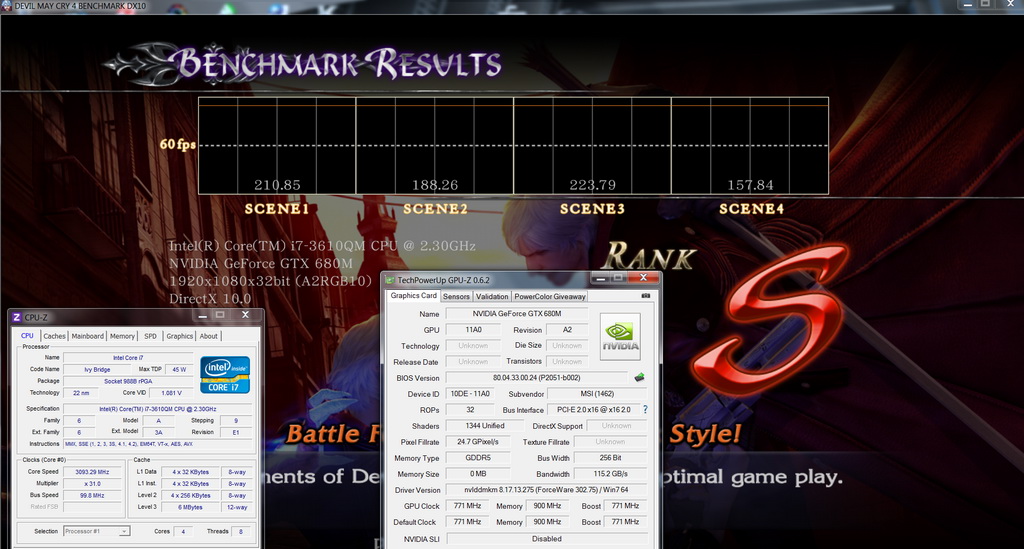Click the Scene 1 score 210.85
The width and height of the screenshot is (1024, 549).
277,185
